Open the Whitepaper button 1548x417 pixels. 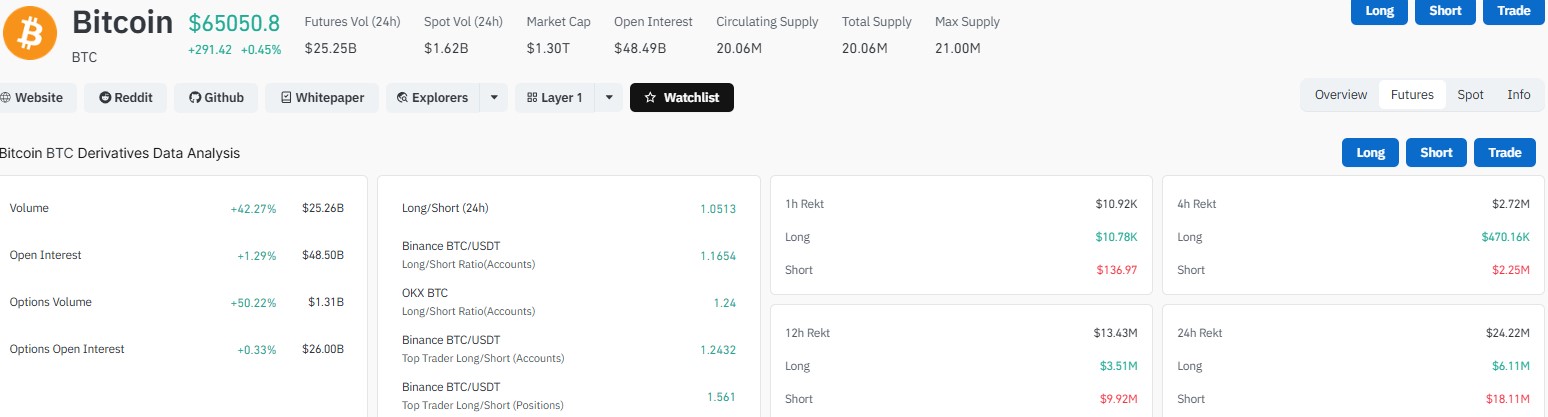tap(322, 97)
